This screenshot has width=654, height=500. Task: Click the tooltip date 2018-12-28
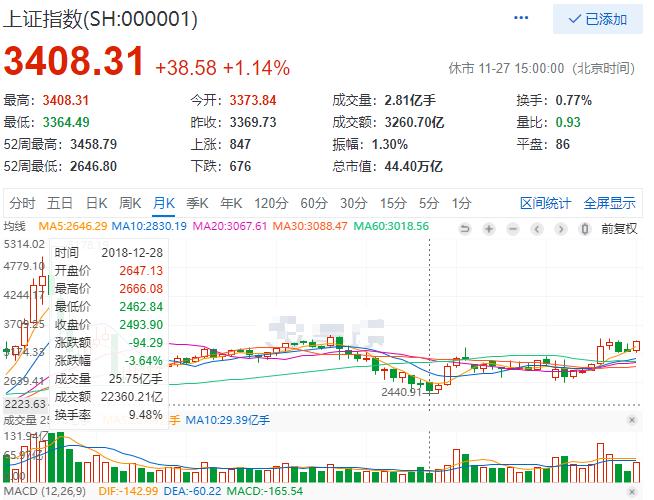(x=132, y=253)
